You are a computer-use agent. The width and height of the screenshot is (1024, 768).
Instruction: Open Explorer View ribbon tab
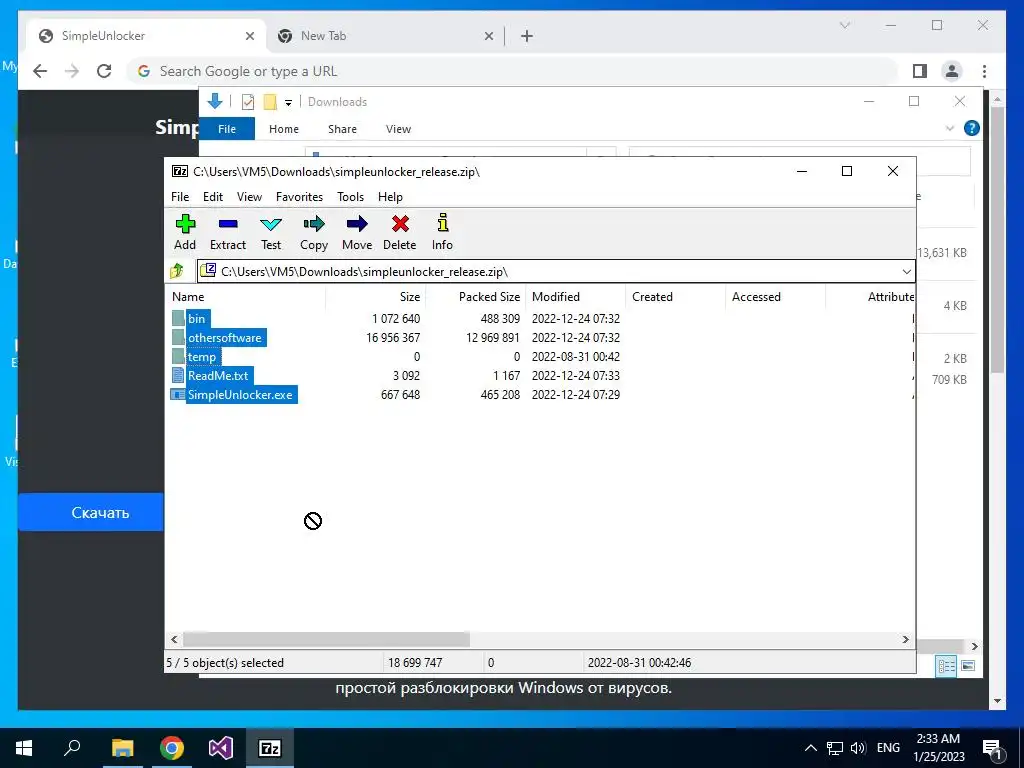point(398,129)
